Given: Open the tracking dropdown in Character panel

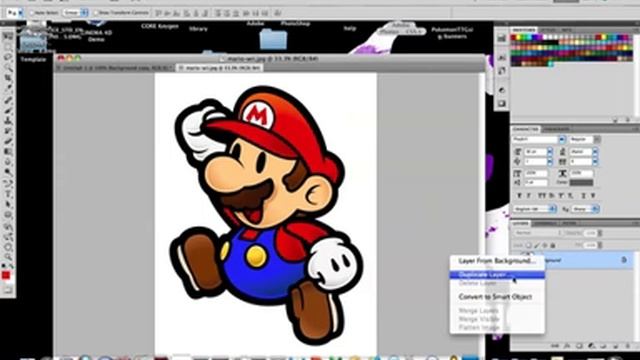Looking at the screenshot, I should point(595,162).
